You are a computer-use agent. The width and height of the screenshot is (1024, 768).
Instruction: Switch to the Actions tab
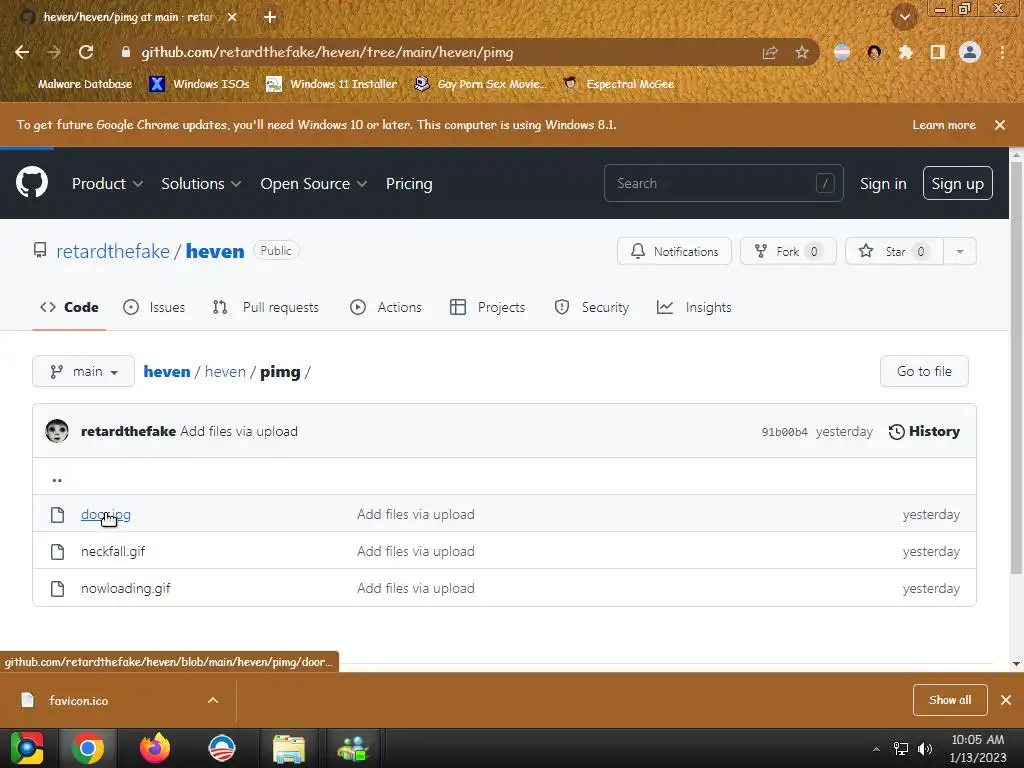(x=386, y=307)
